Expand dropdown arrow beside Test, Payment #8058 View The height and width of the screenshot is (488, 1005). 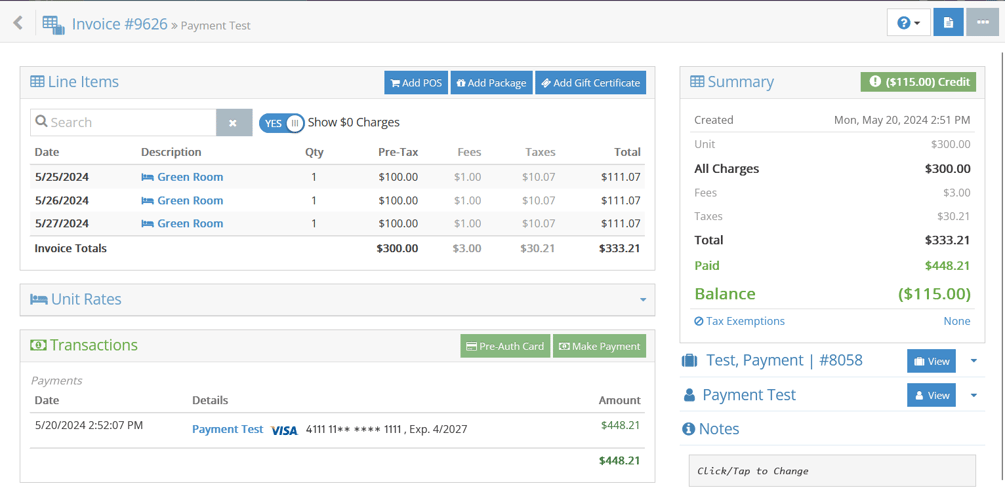[x=974, y=361]
